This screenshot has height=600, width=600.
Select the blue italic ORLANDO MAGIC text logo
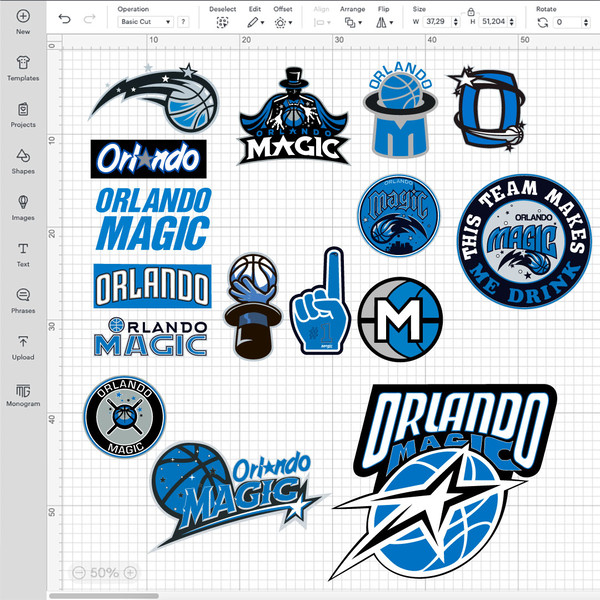(x=153, y=219)
